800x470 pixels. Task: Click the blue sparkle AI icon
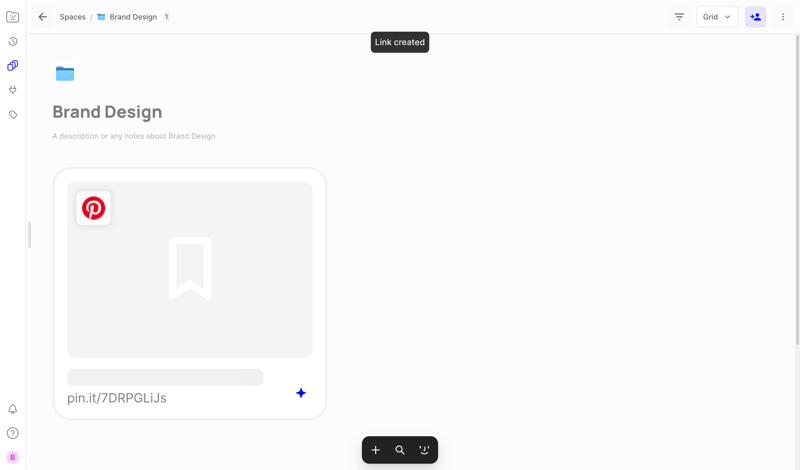tap(301, 393)
